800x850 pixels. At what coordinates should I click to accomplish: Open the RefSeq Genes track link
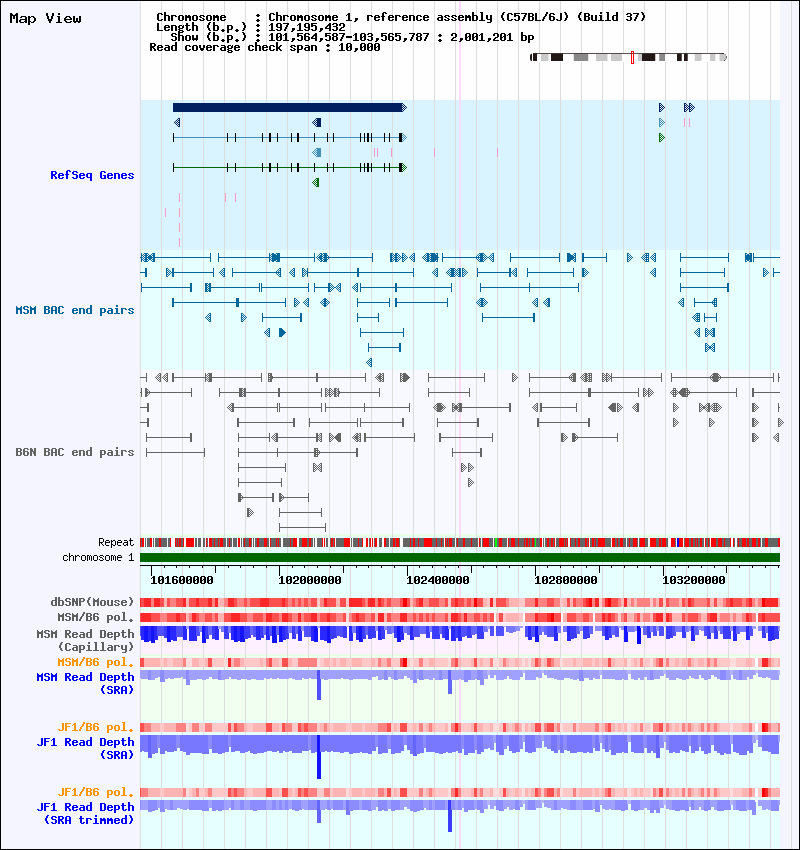click(x=92, y=175)
